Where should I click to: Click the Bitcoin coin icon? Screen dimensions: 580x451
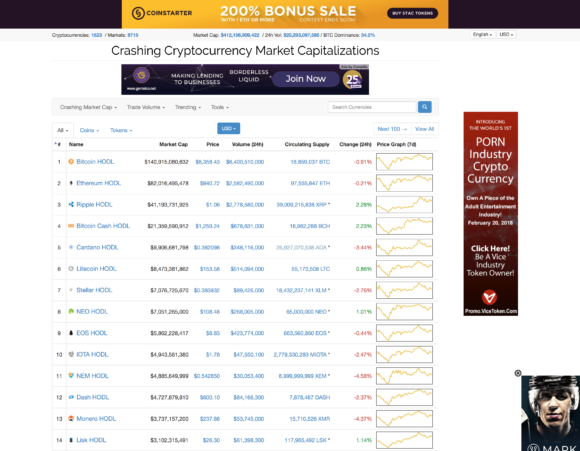tap(71, 162)
